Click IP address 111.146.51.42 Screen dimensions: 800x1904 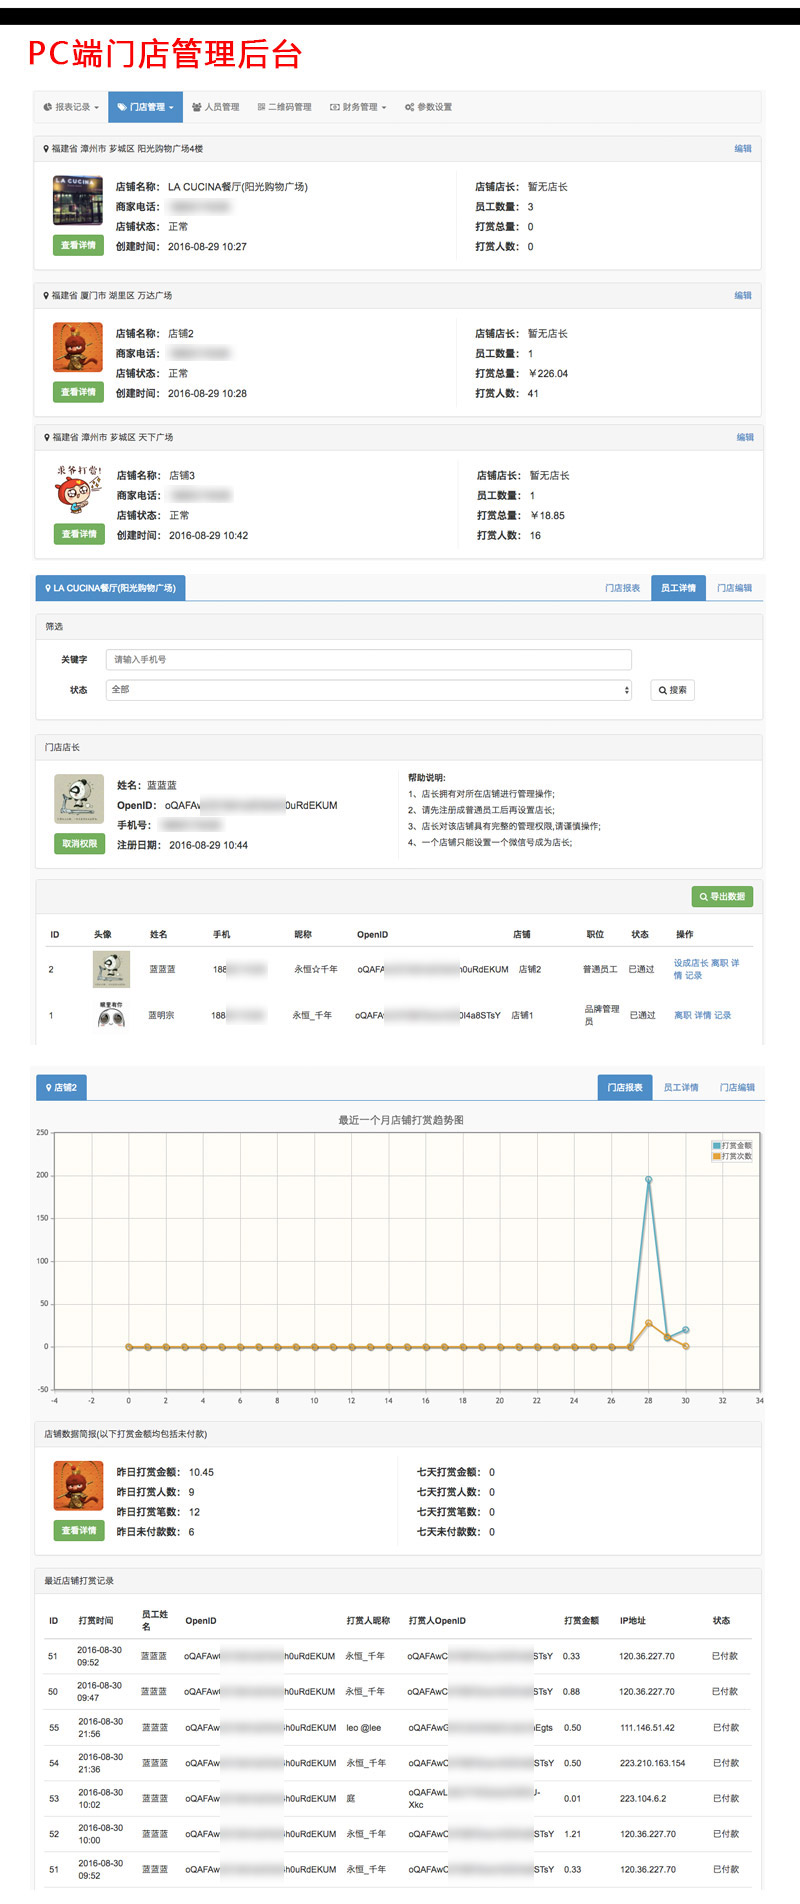647,1728
